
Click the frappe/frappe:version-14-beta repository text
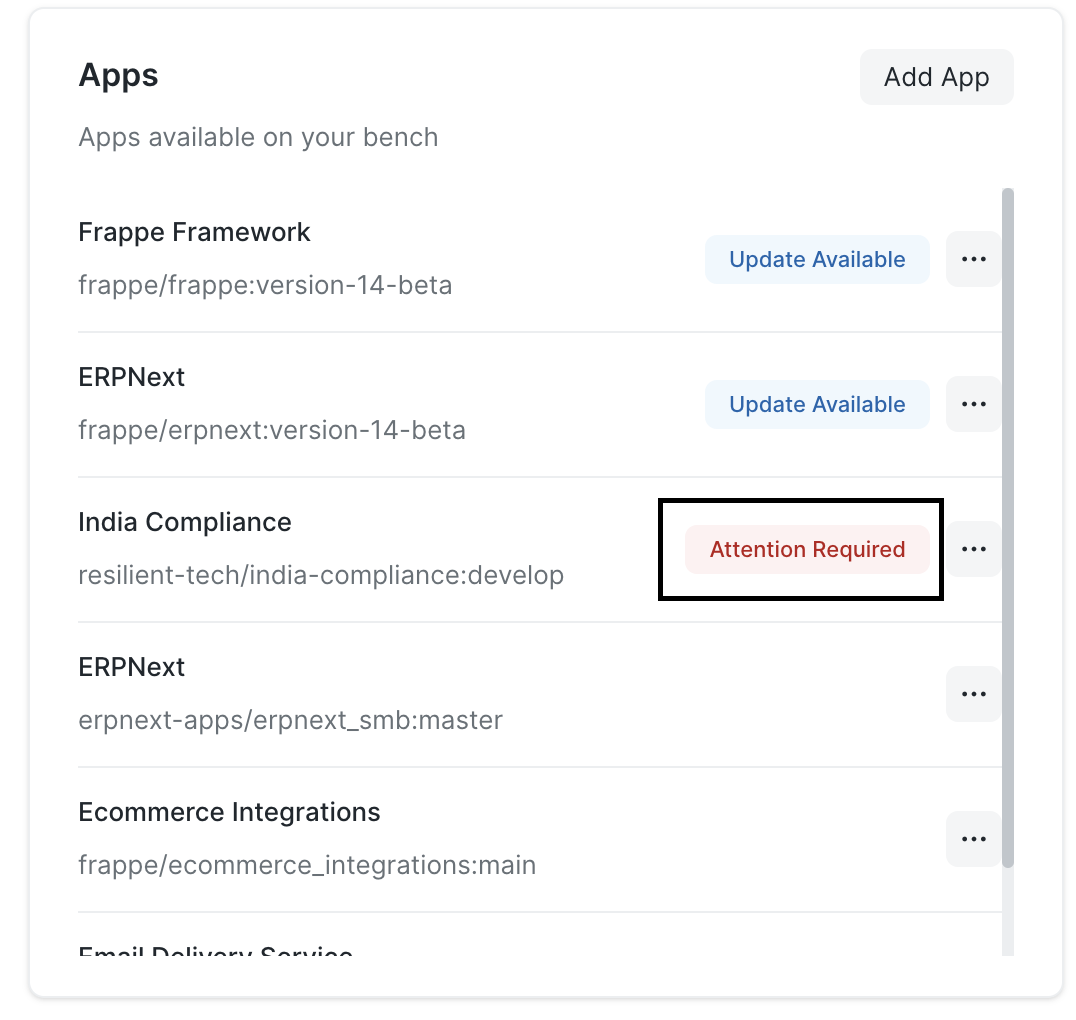click(265, 286)
